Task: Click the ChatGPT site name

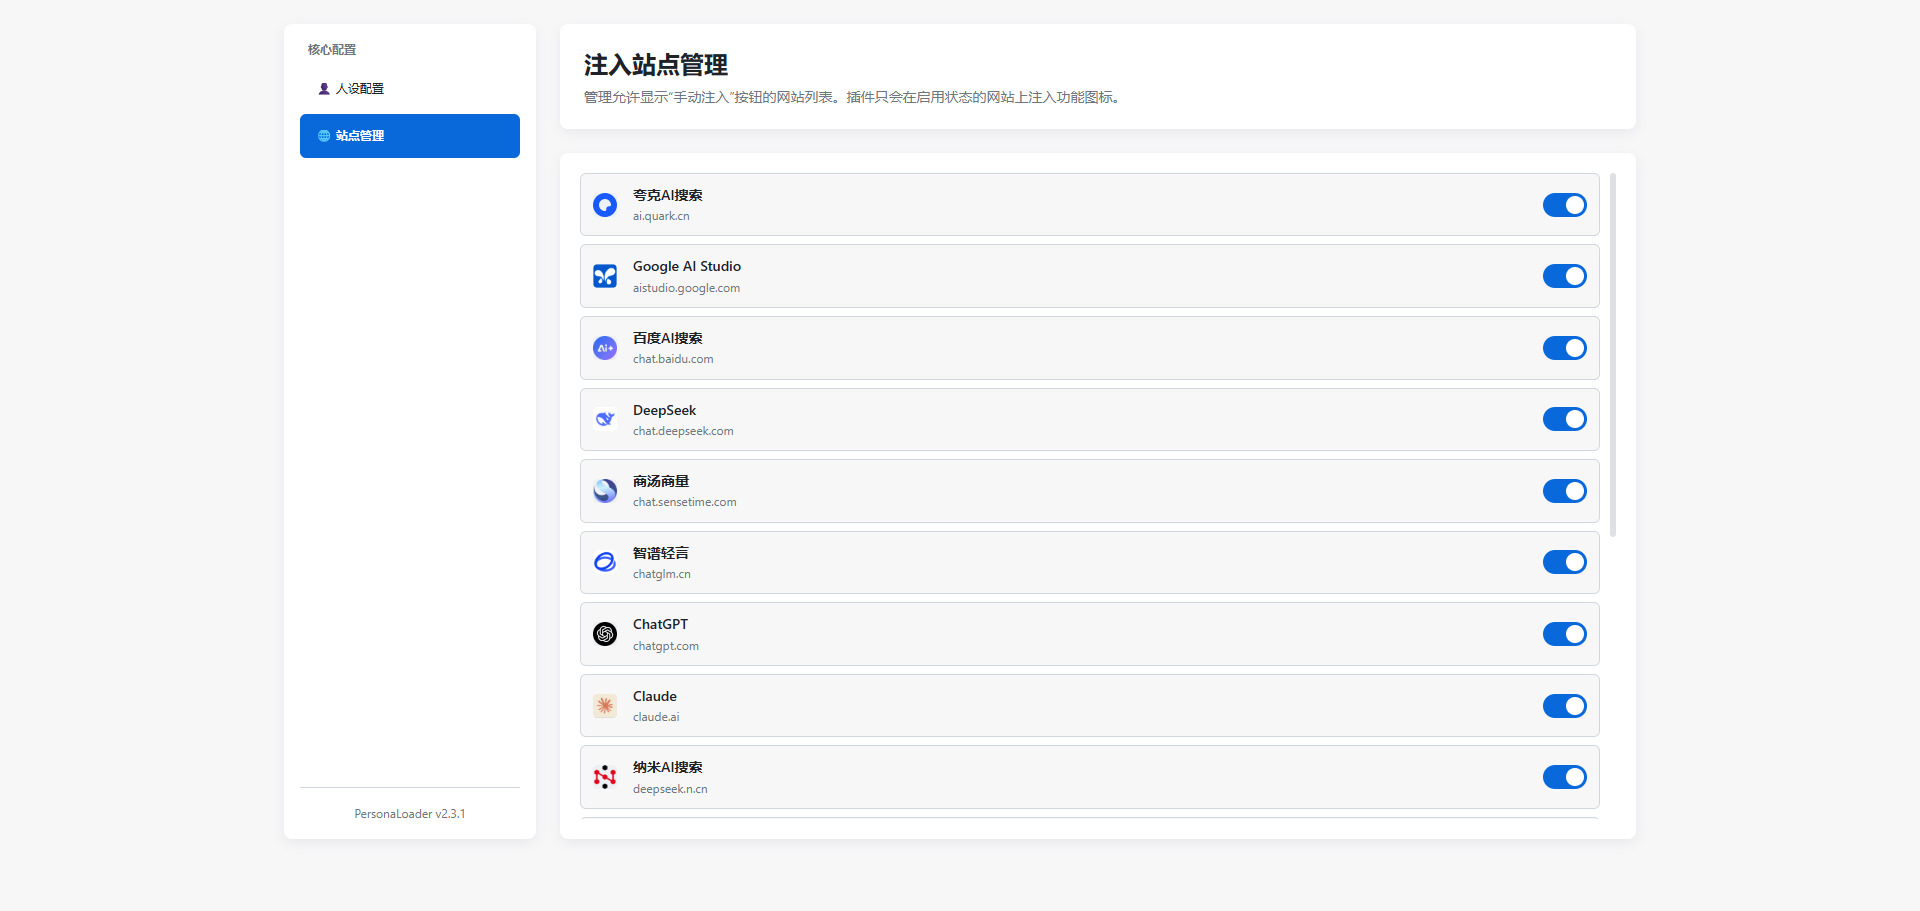Action: (x=660, y=624)
